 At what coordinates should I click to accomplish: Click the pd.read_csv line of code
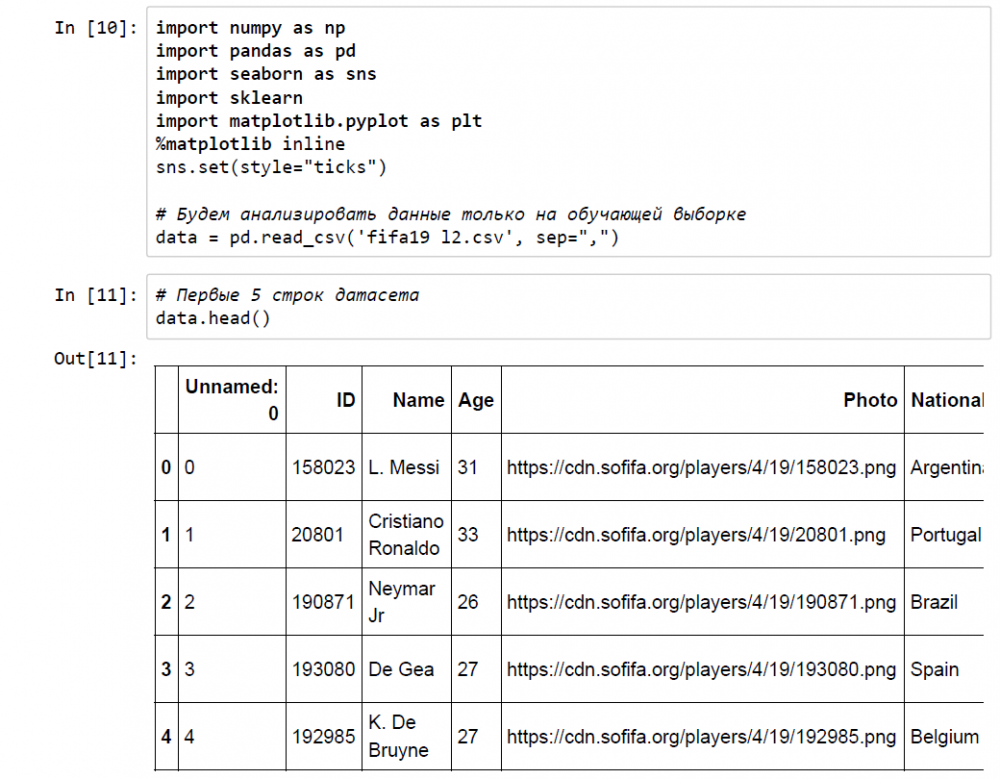pos(388,239)
